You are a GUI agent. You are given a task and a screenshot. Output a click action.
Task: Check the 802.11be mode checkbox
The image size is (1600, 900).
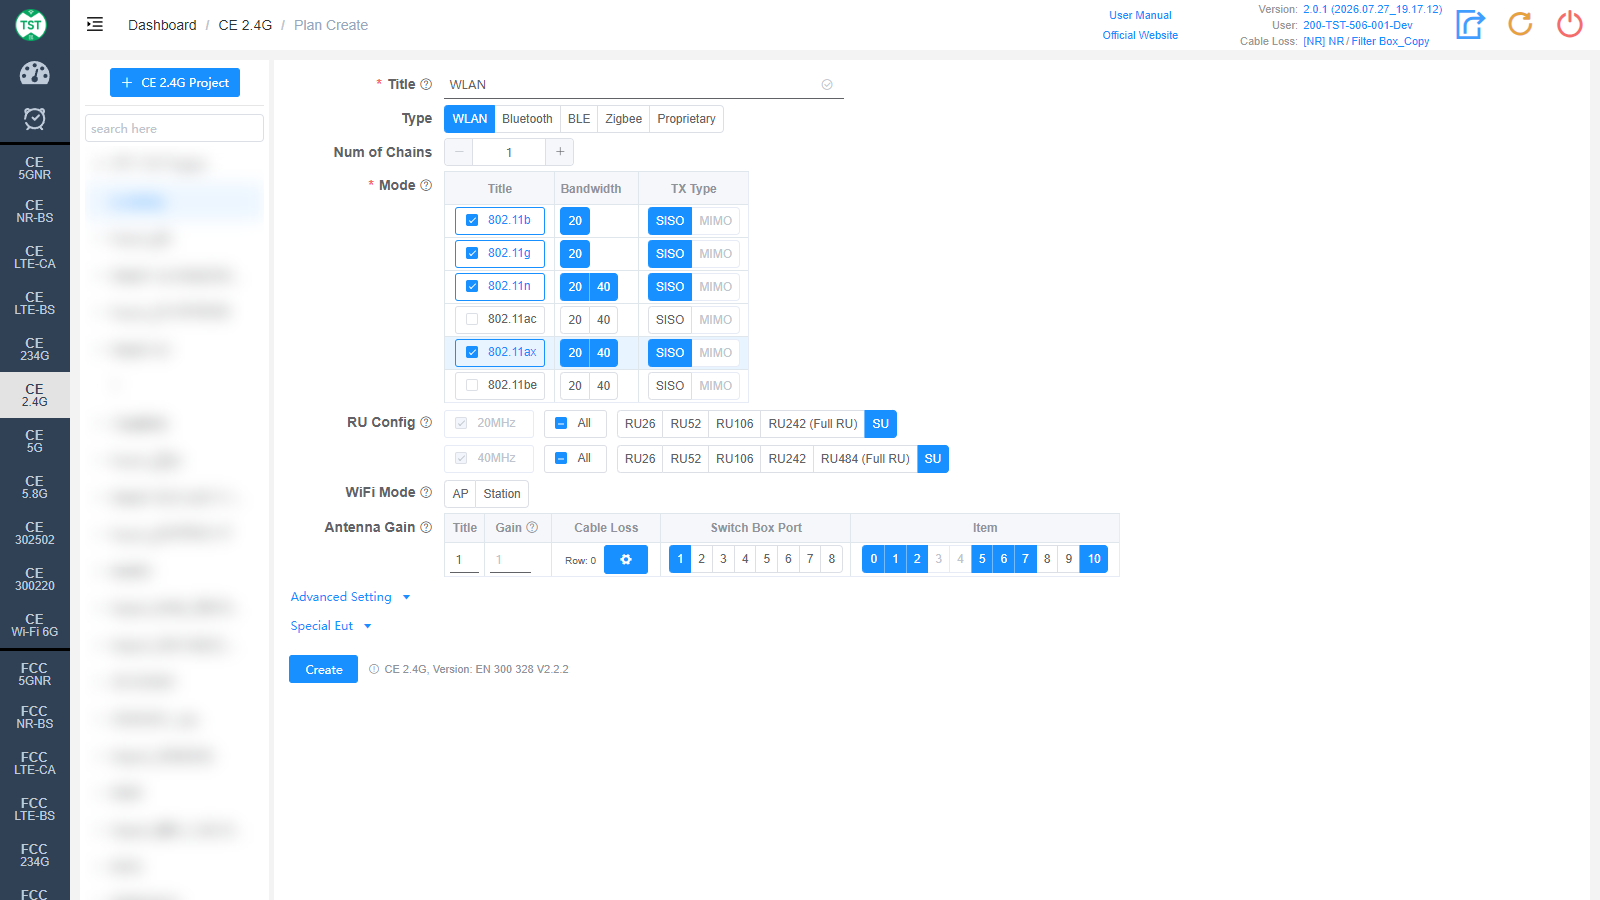pyautogui.click(x=472, y=385)
